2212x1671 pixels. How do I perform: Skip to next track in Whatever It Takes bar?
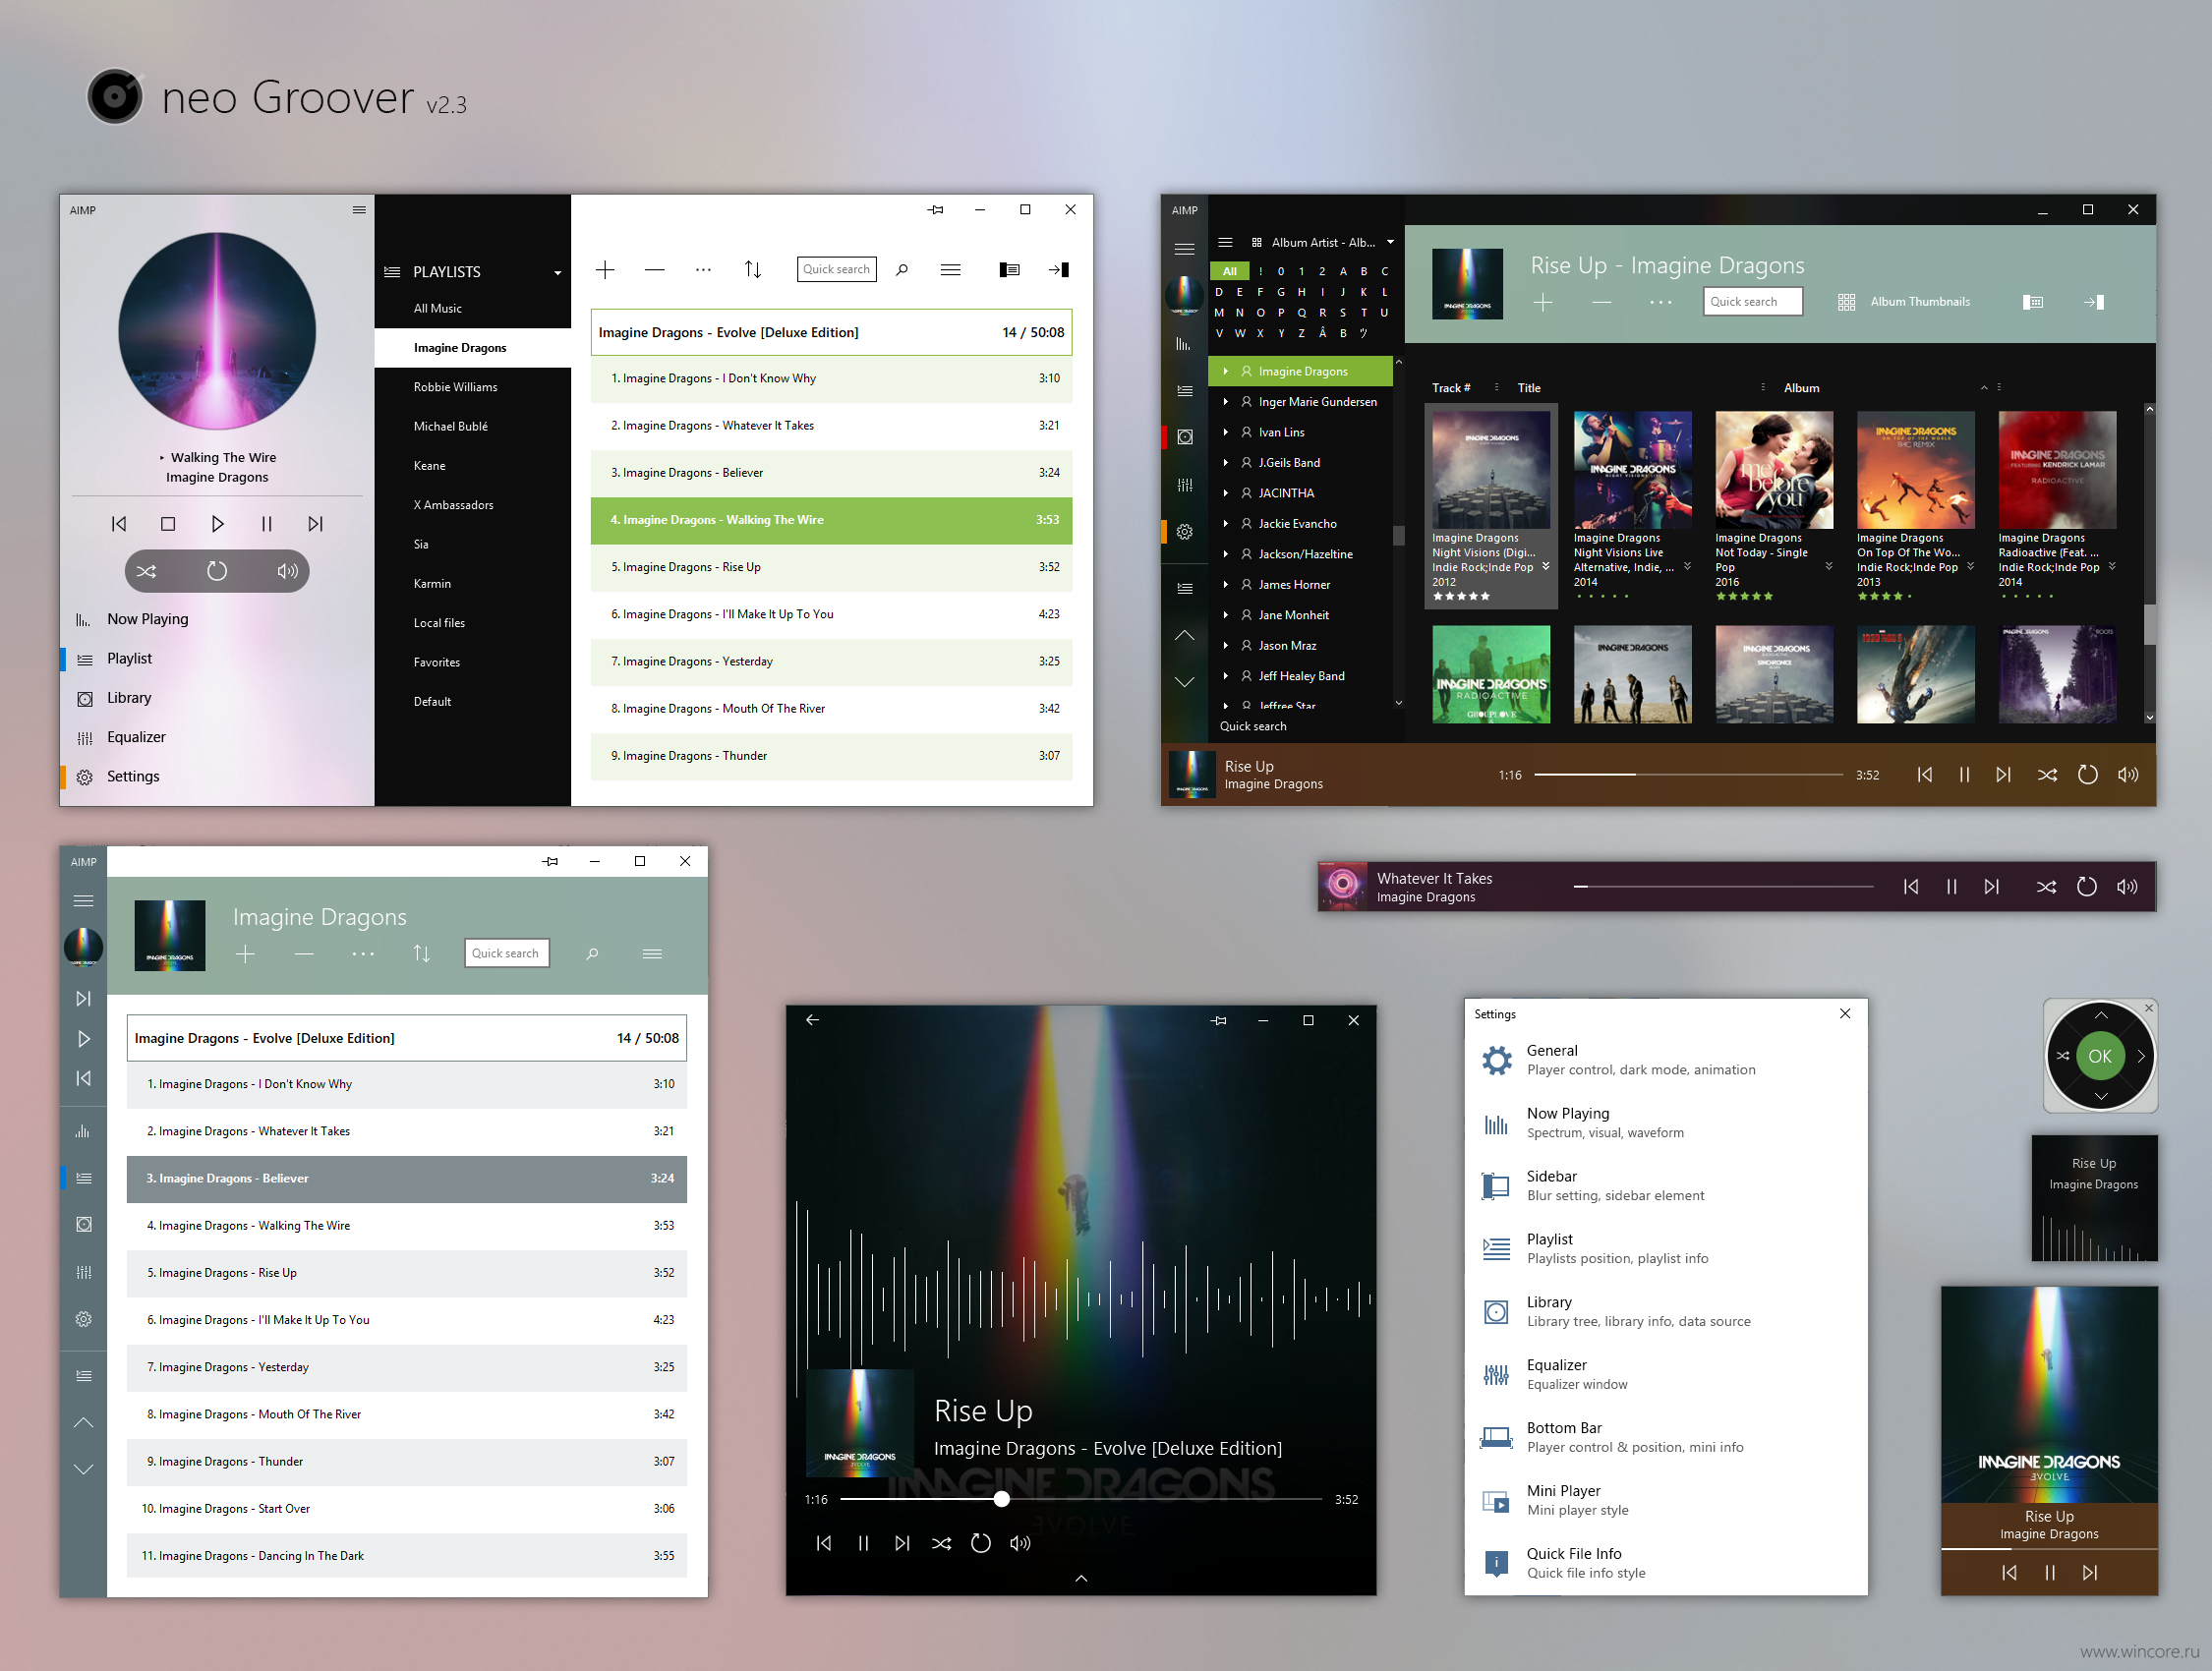[1992, 887]
